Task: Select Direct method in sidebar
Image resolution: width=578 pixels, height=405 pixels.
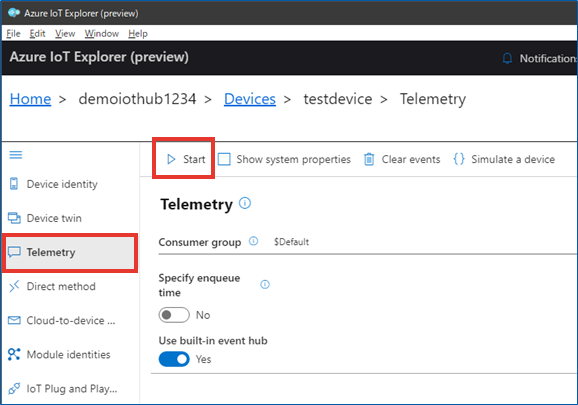Action: tap(61, 286)
